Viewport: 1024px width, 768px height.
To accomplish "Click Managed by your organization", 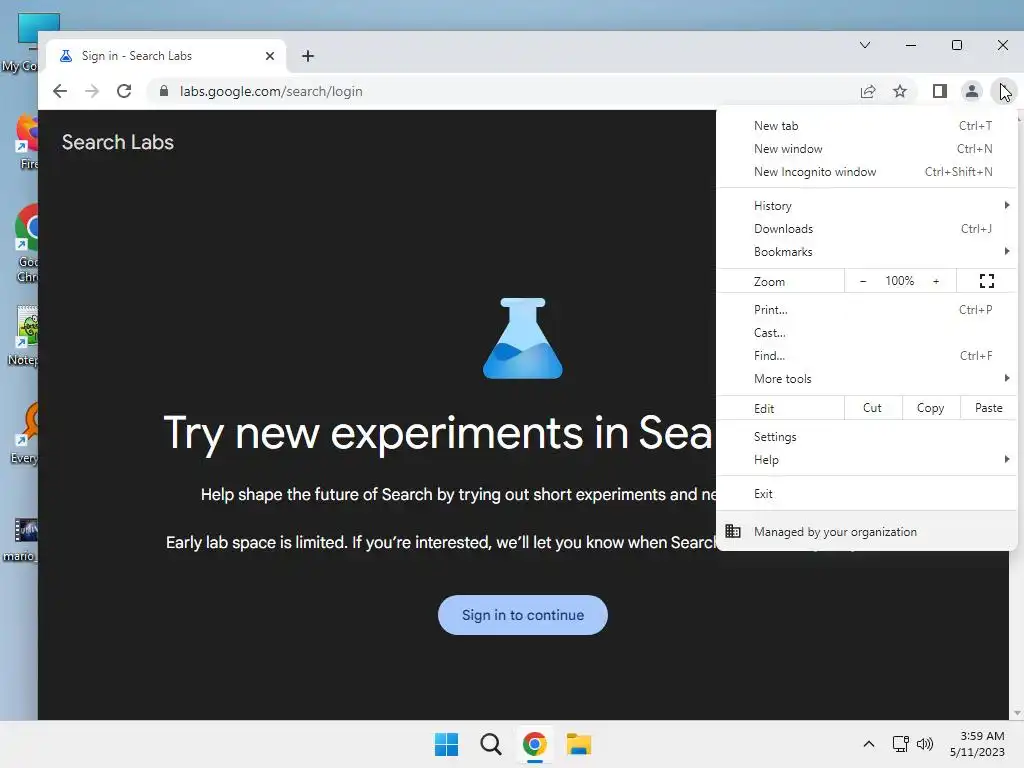I will coord(867,532).
